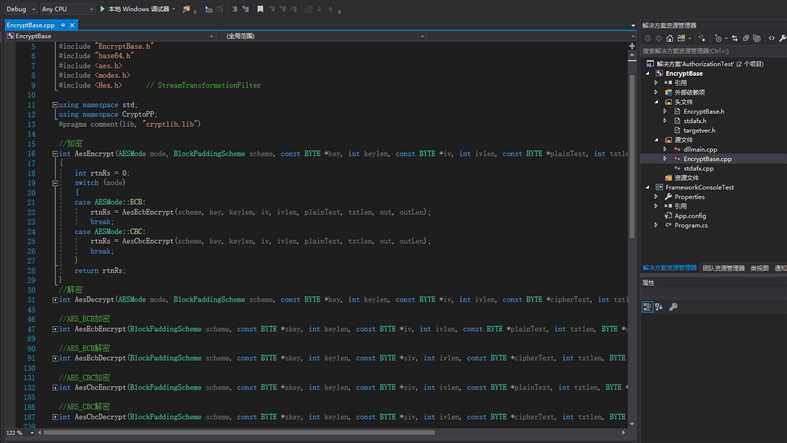This screenshot has height=443, width=787.
Task: Select Program.cs in Solution Explorer
Action: (691, 225)
